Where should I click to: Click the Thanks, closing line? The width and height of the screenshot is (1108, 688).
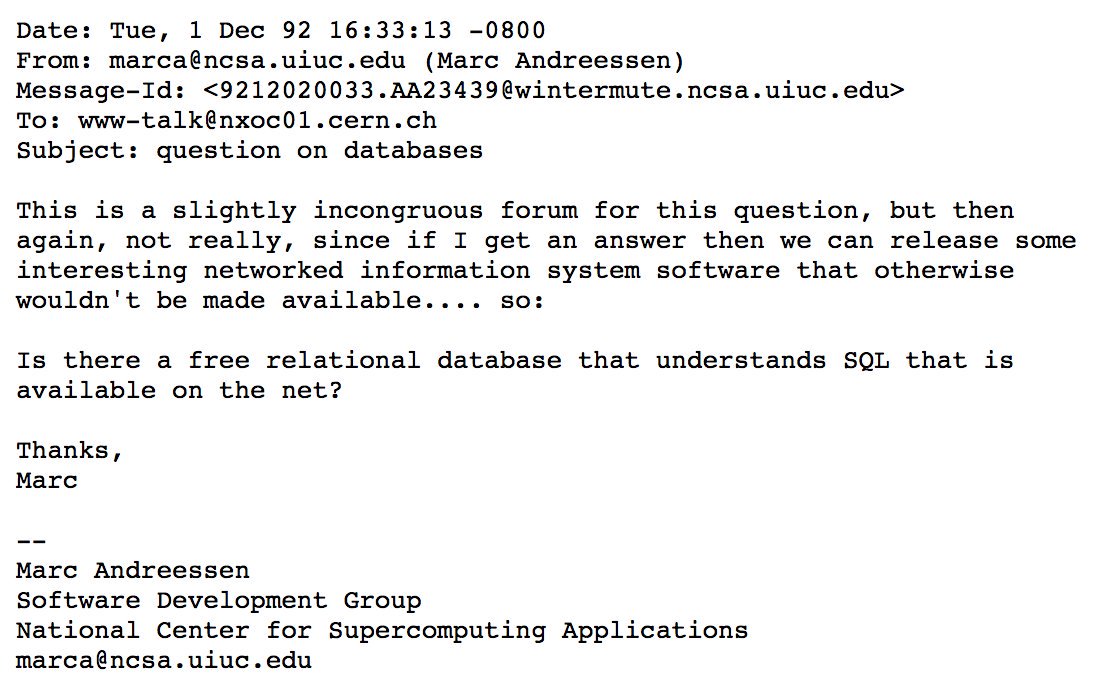tap(70, 451)
